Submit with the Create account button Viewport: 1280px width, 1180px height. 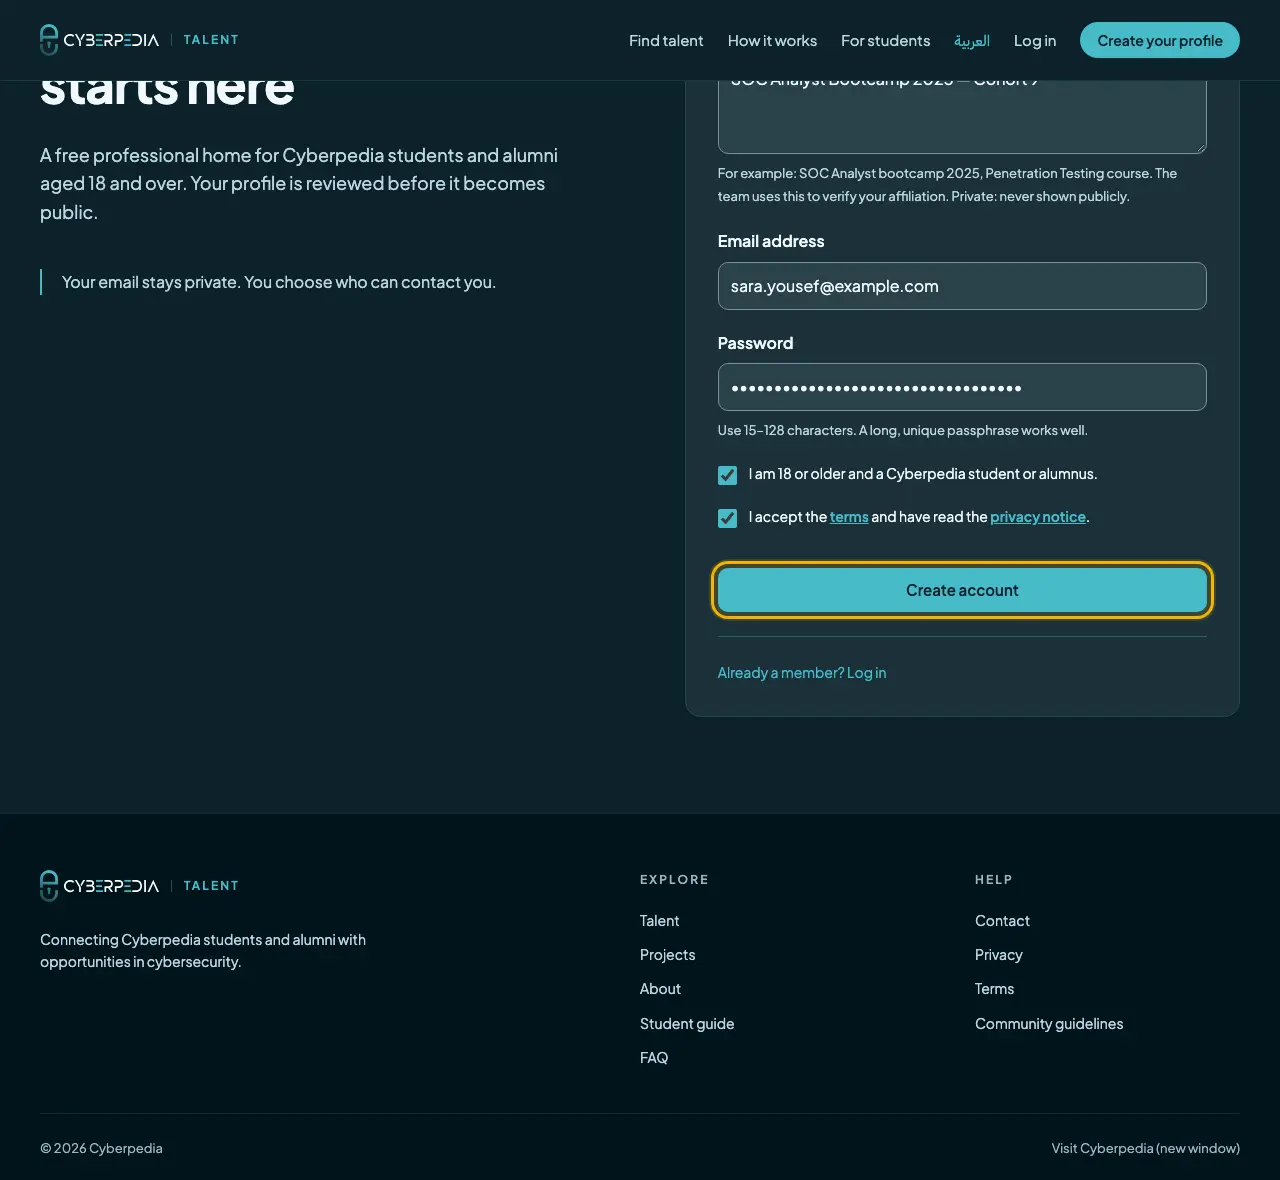click(x=962, y=590)
